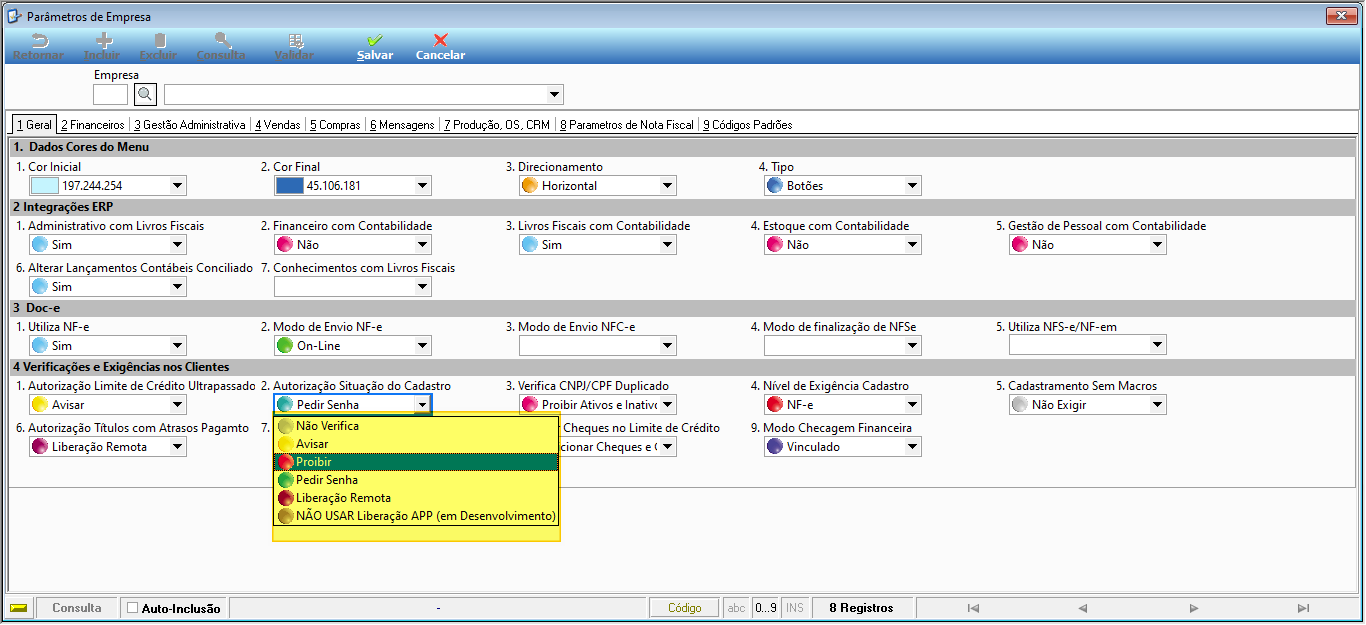Open Nível de Exigência Cadastro dropdown
Image resolution: width=1366 pixels, height=625 pixels.
coord(913,405)
